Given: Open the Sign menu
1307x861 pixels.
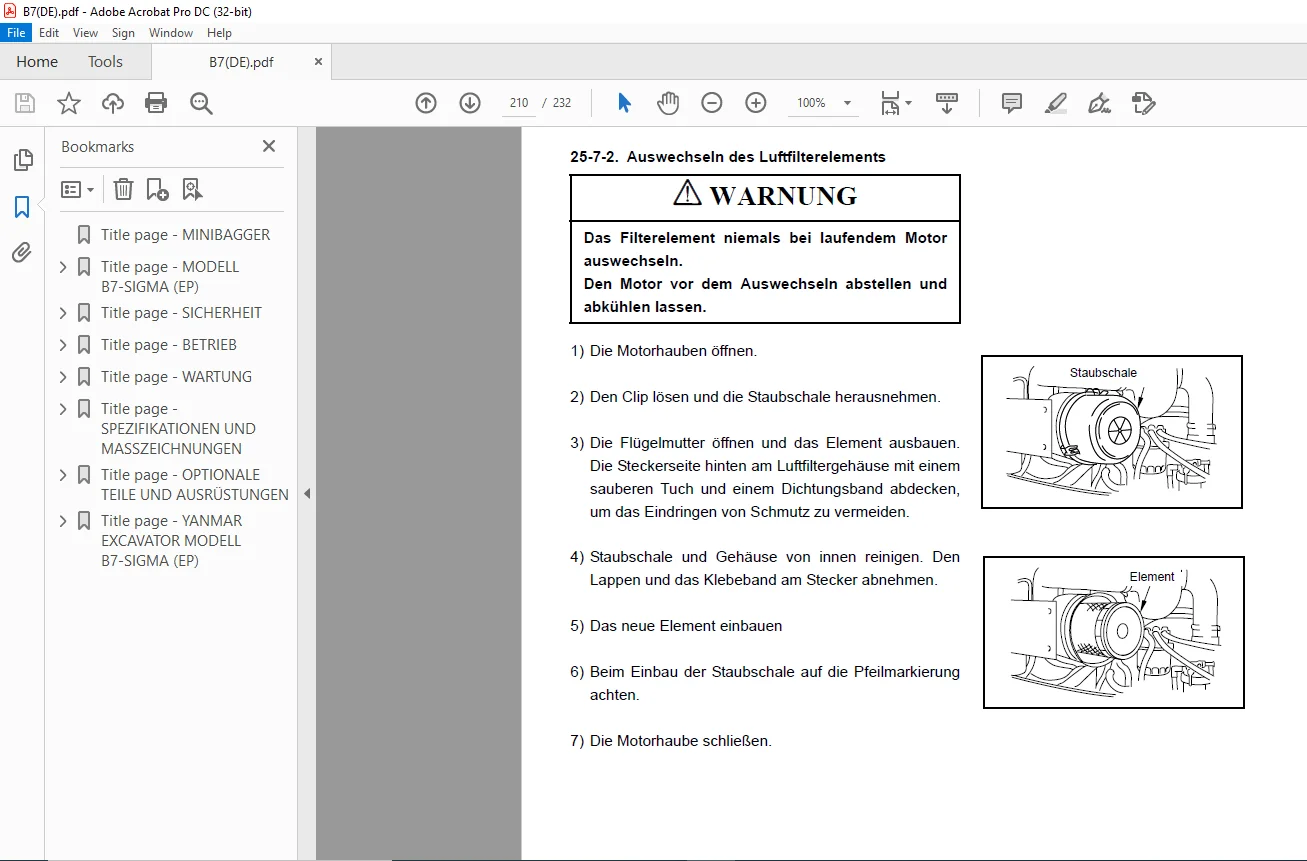Looking at the screenshot, I should tap(123, 33).
